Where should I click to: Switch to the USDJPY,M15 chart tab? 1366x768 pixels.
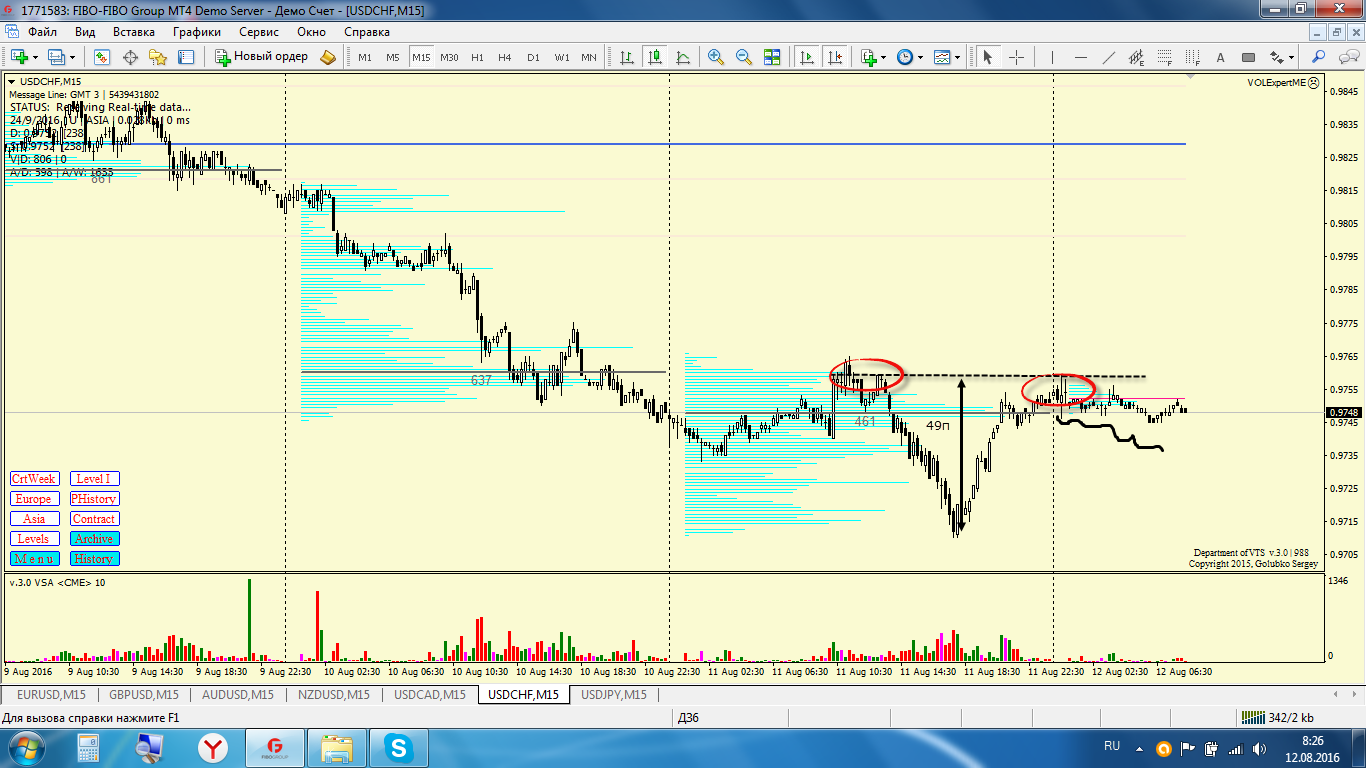coord(614,694)
